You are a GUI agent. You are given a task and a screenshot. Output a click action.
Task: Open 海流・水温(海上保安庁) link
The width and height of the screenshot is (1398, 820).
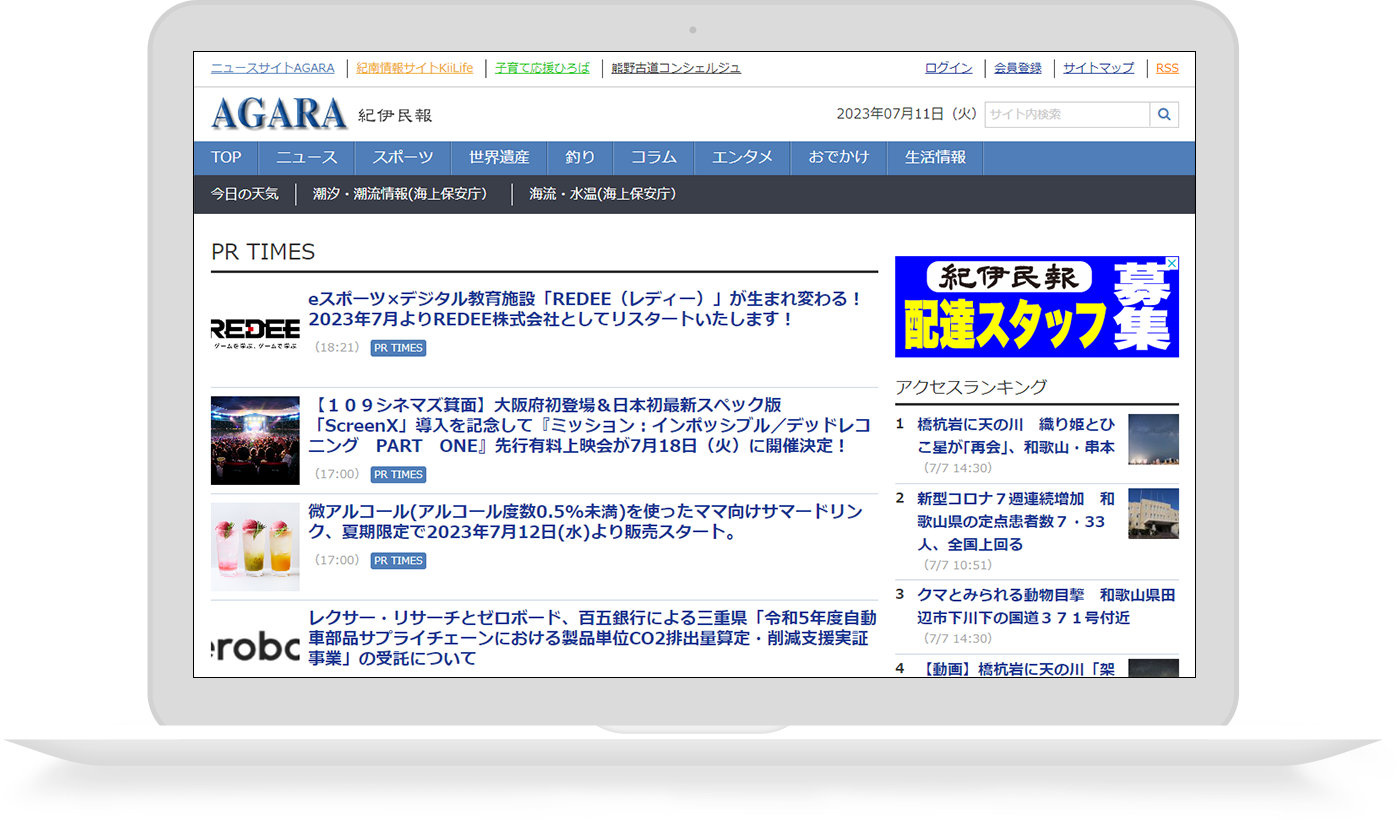603,194
